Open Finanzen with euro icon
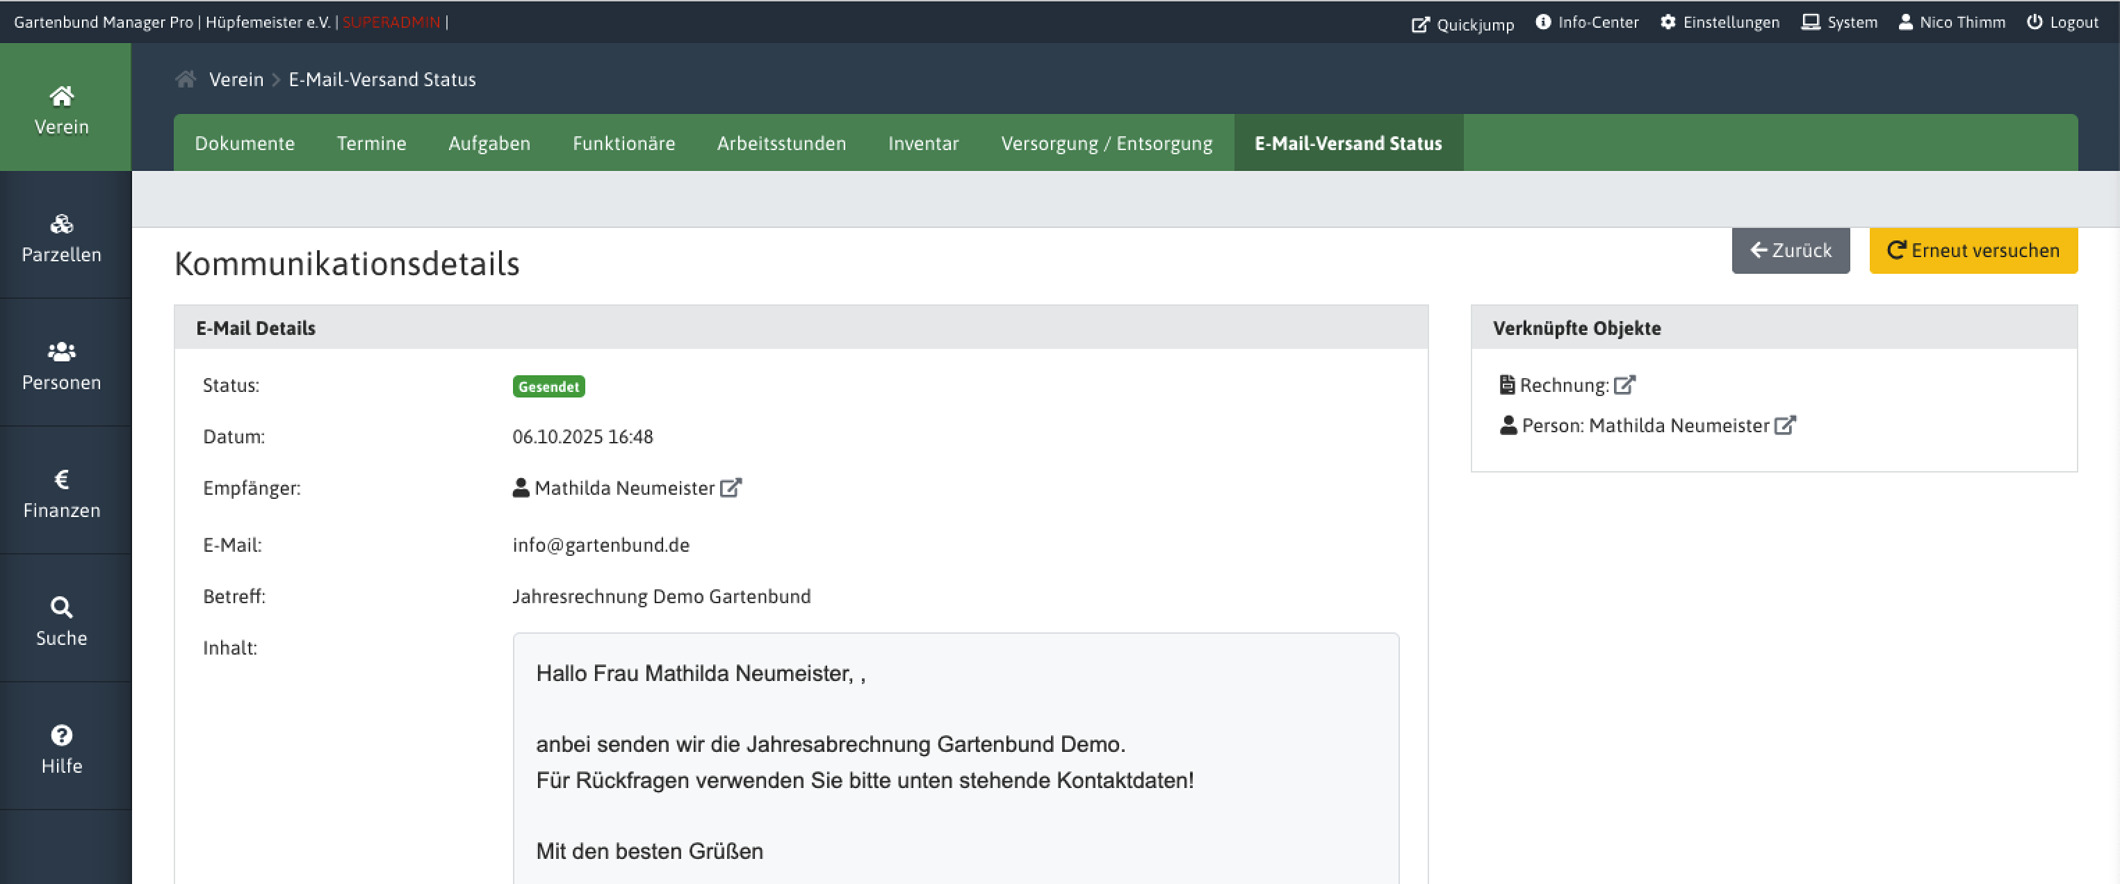This screenshot has height=884, width=2120. (62, 493)
